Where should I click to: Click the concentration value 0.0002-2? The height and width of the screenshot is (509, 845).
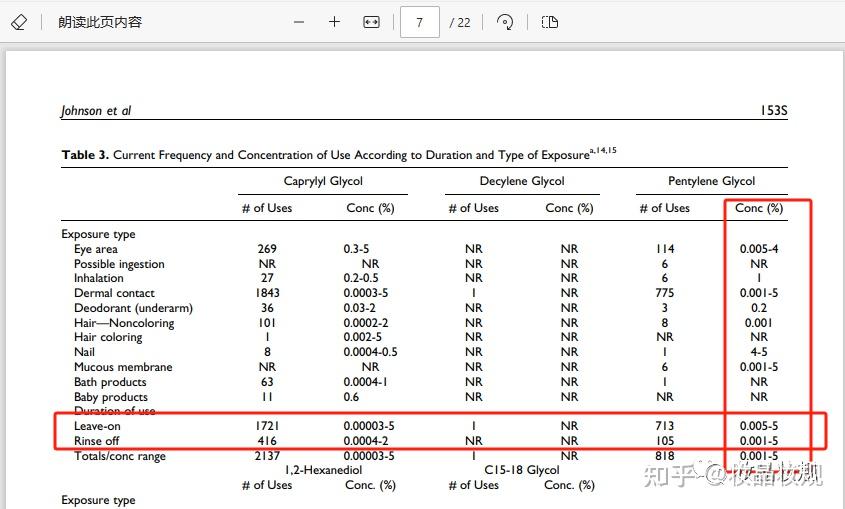pyautogui.click(x=365, y=323)
